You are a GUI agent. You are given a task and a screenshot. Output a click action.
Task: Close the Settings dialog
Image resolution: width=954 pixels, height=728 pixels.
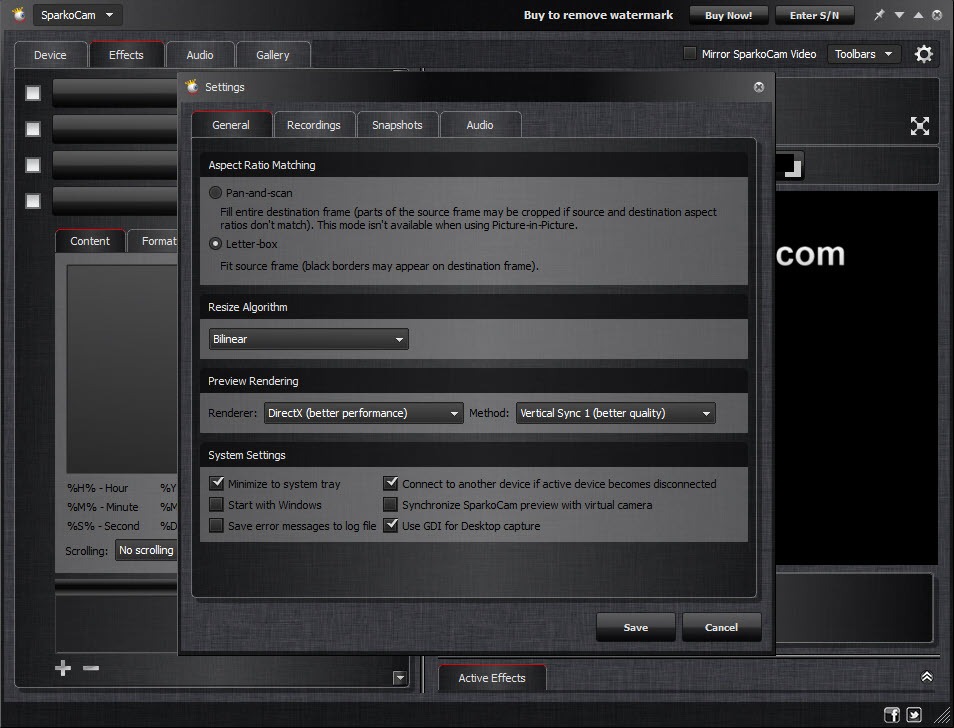point(759,87)
